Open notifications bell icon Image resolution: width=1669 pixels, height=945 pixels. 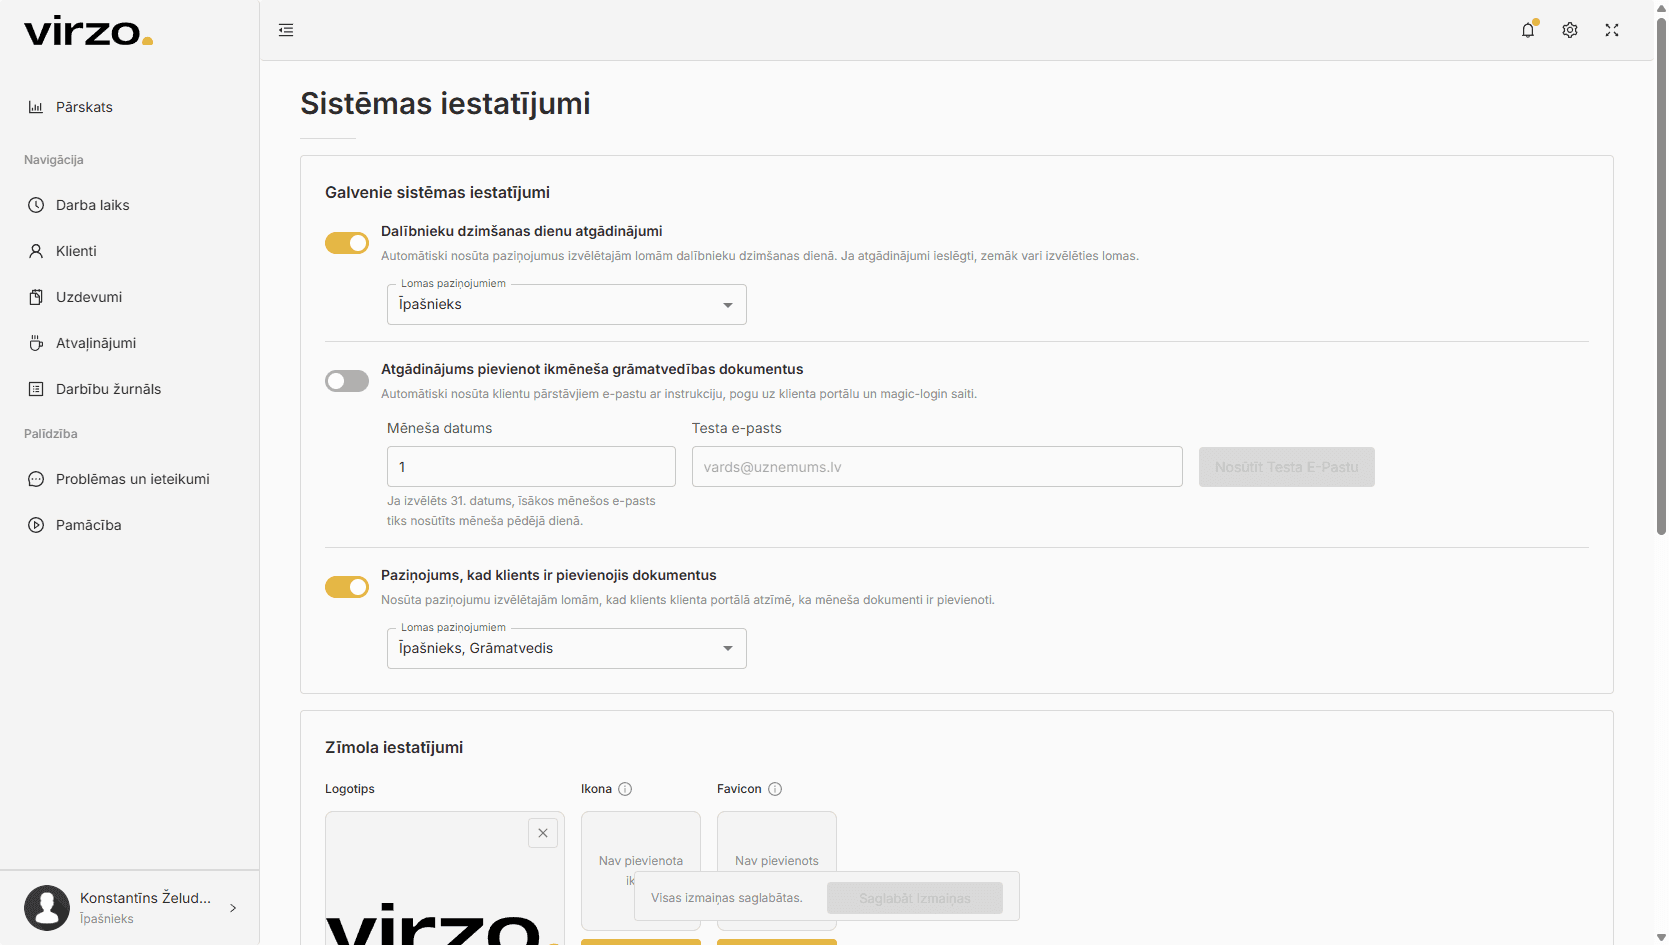pyautogui.click(x=1528, y=30)
